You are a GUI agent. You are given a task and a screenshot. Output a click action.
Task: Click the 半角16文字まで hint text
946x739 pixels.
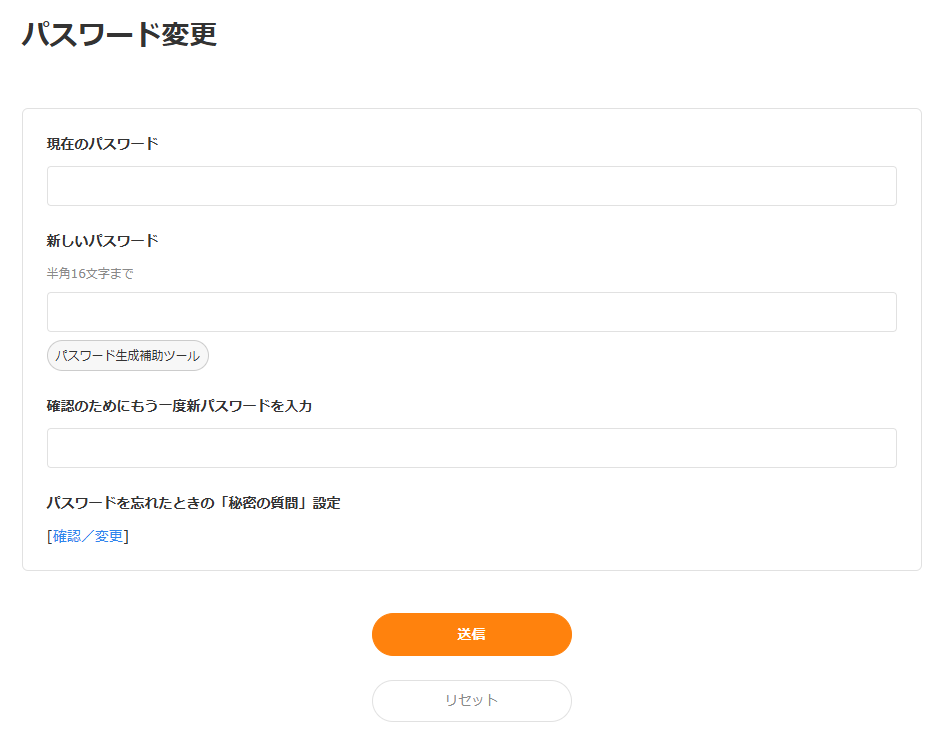point(90,274)
